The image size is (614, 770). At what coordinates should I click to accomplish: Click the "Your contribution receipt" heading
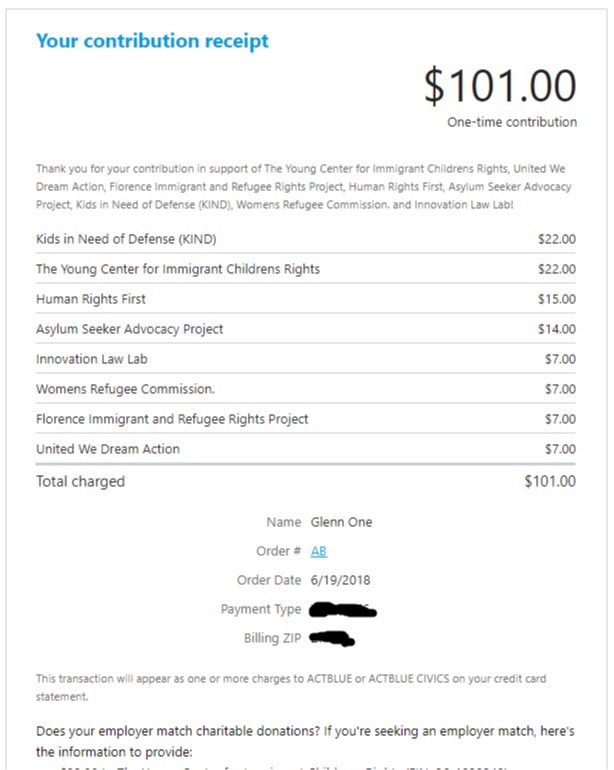(x=152, y=41)
